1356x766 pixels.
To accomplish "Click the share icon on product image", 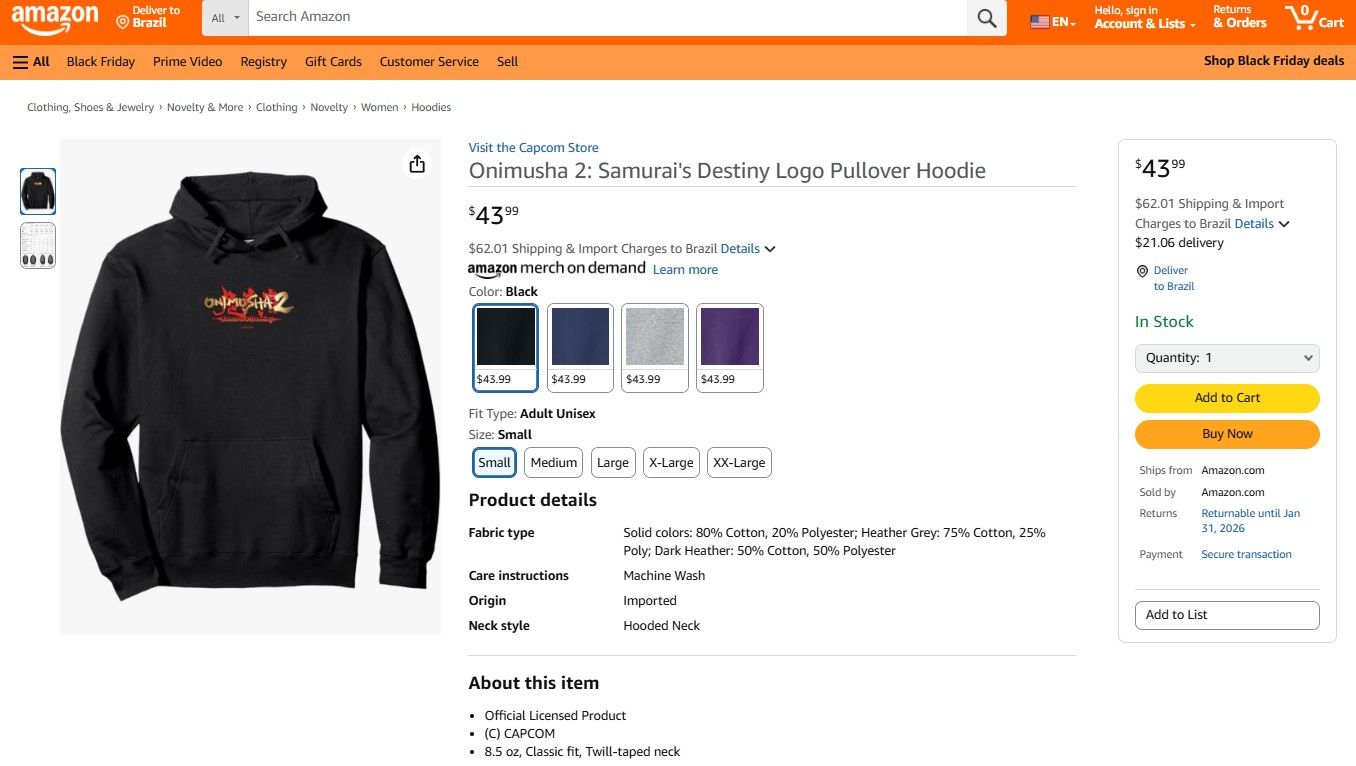I will click(x=417, y=164).
